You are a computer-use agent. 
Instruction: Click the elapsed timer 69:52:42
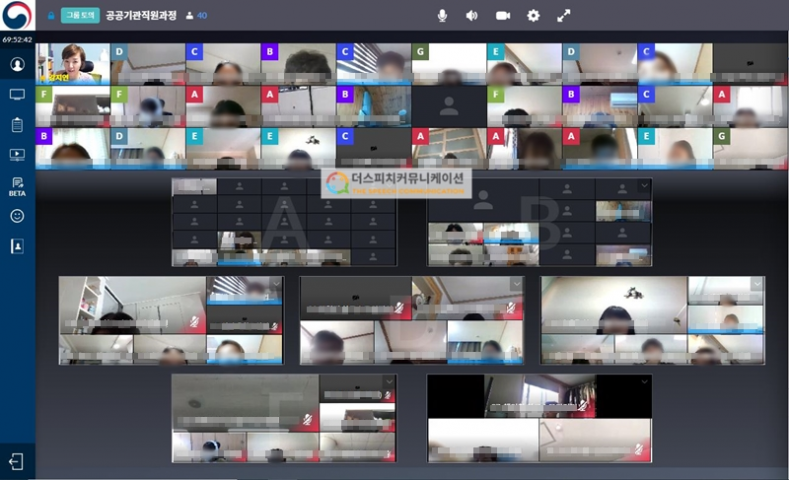pyautogui.click(x=17, y=39)
